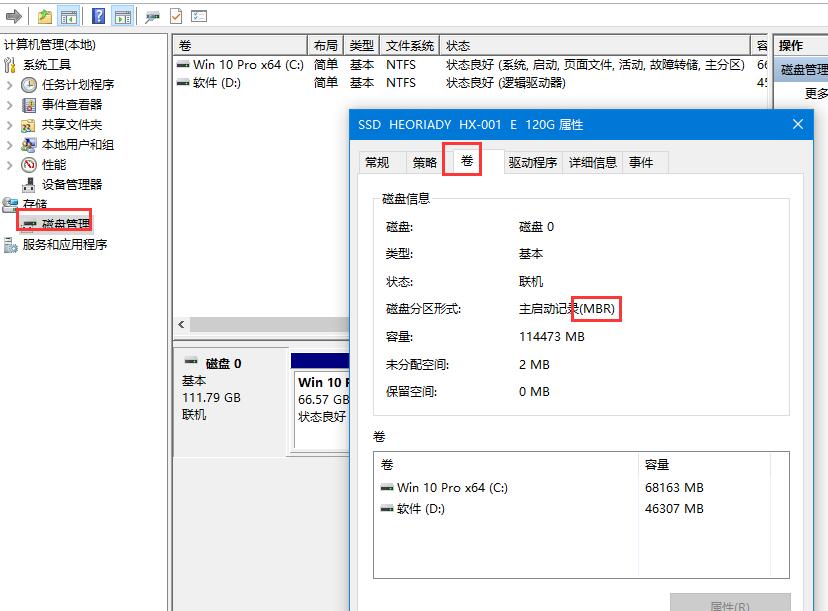Viewport: 828px width, 611px height.
Task: Click the toolbar icon with red checkmark
Action: tap(176, 16)
